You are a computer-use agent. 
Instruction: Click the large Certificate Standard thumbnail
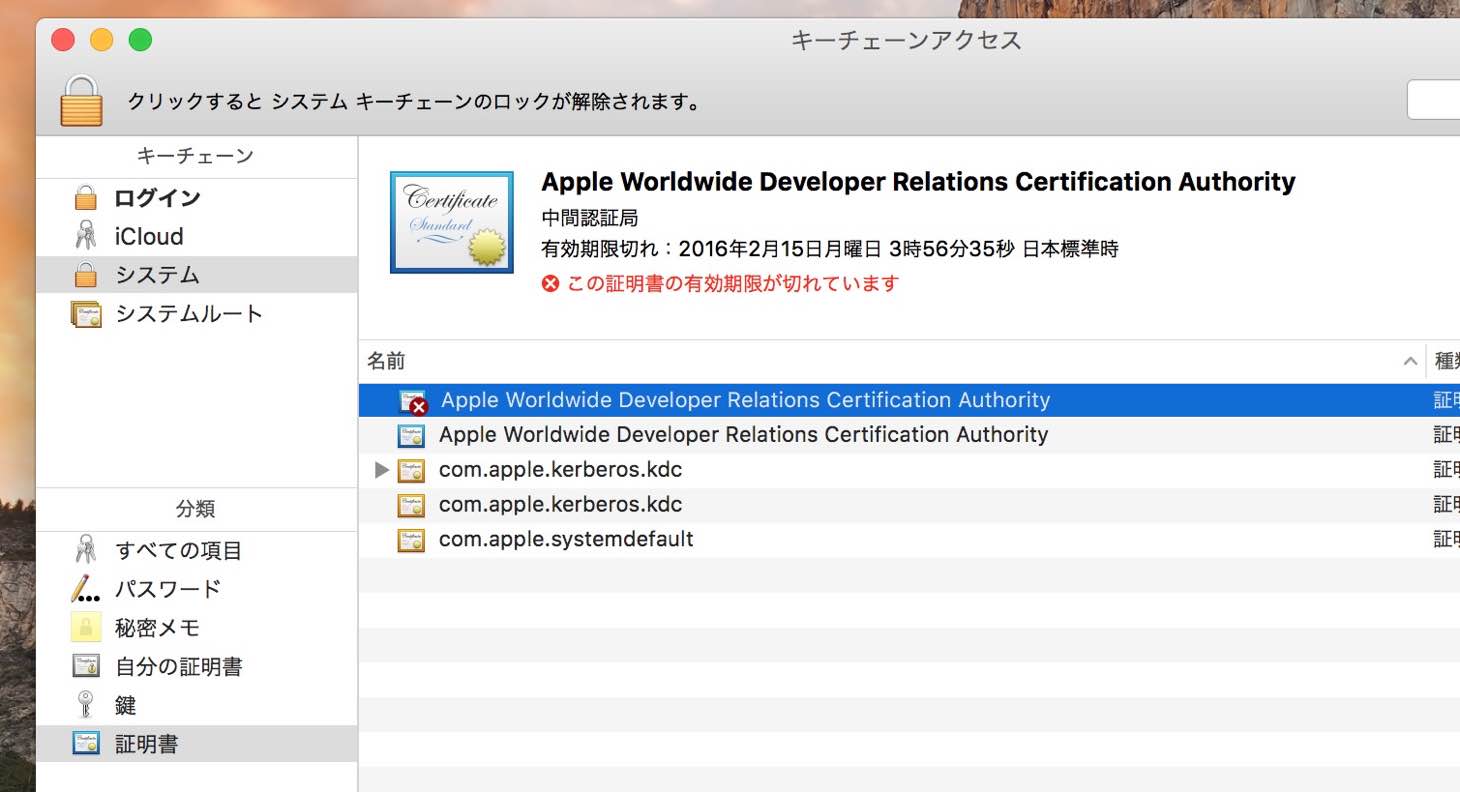(x=452, y=222)
